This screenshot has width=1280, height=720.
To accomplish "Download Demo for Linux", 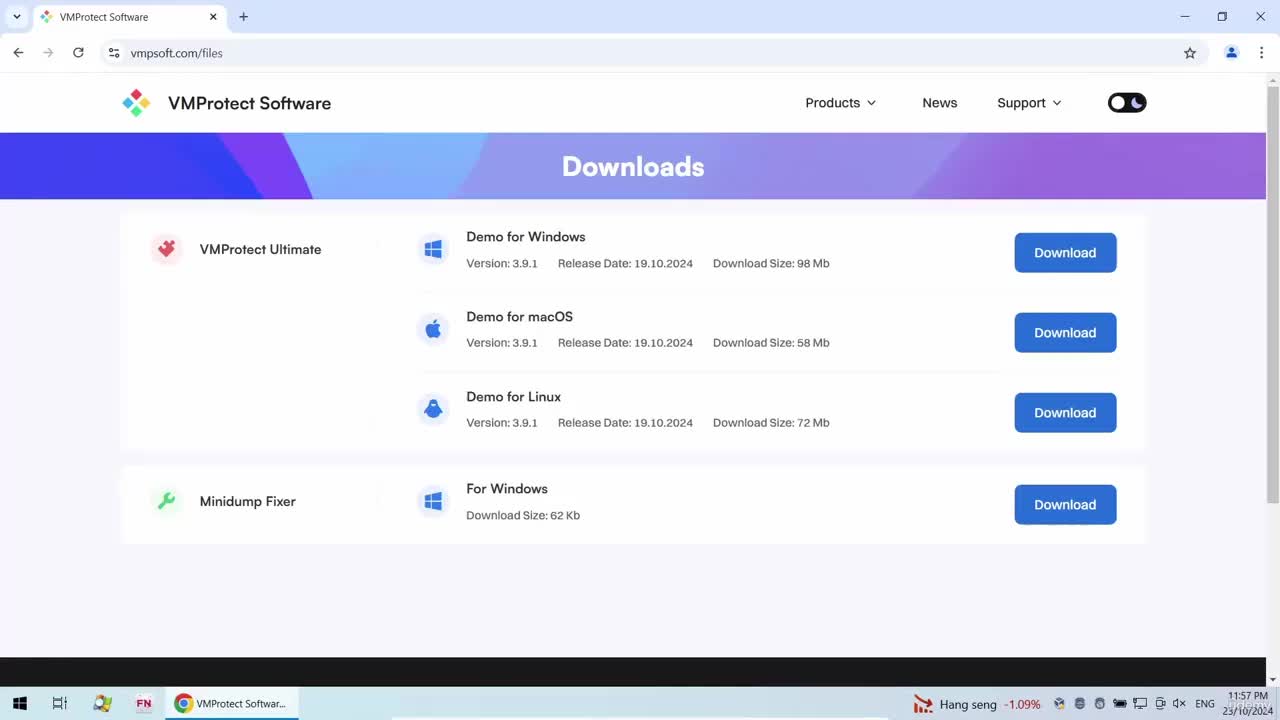I will [x=1065, y=413].
